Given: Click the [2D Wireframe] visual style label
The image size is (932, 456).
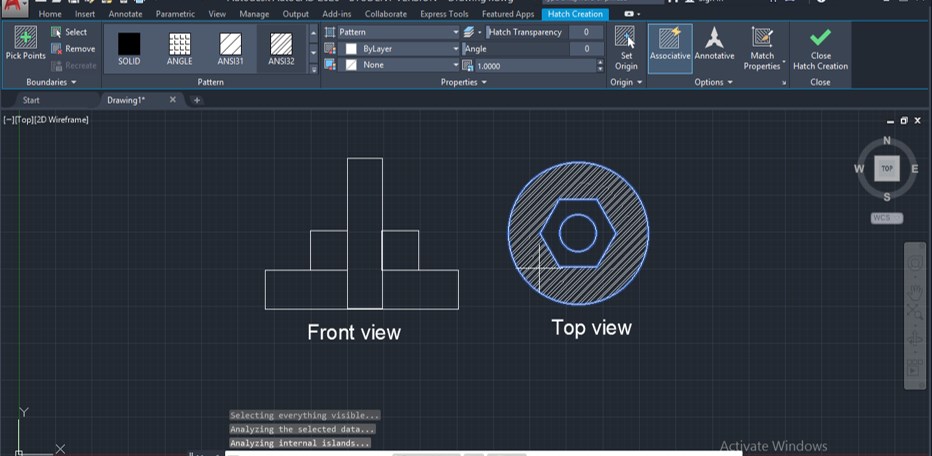Looking at the screenshot, I should click(x=61, y=120).
